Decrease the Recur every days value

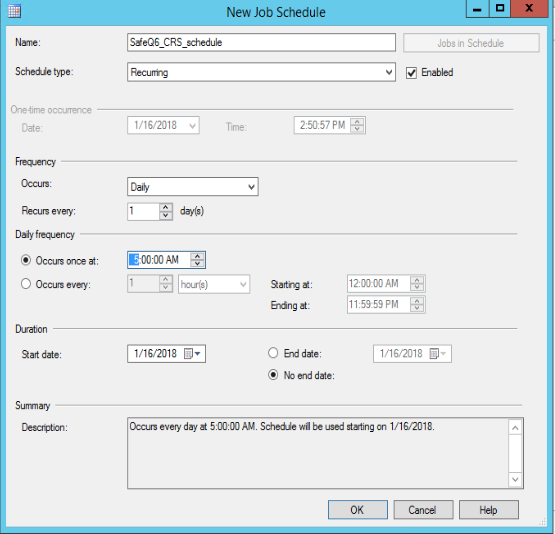coord(166,216)
